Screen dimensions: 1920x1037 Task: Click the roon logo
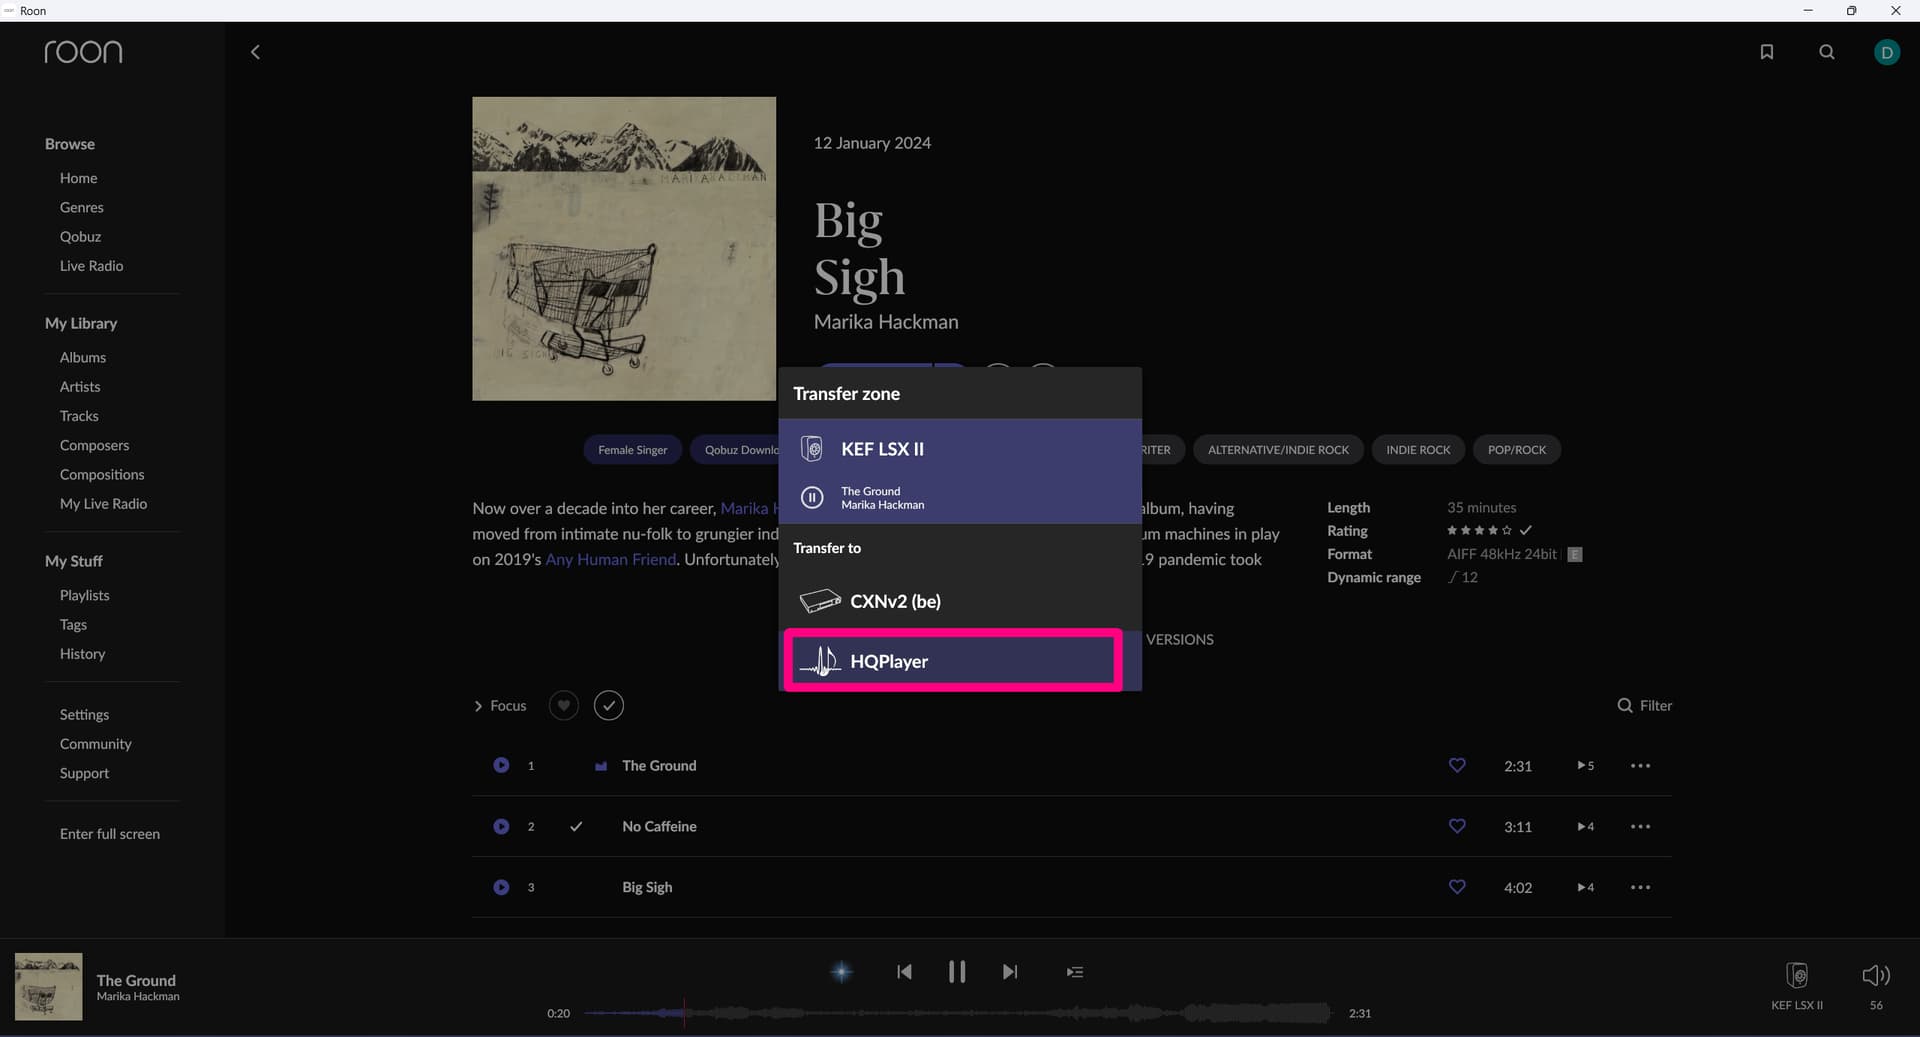coord(83,52)
